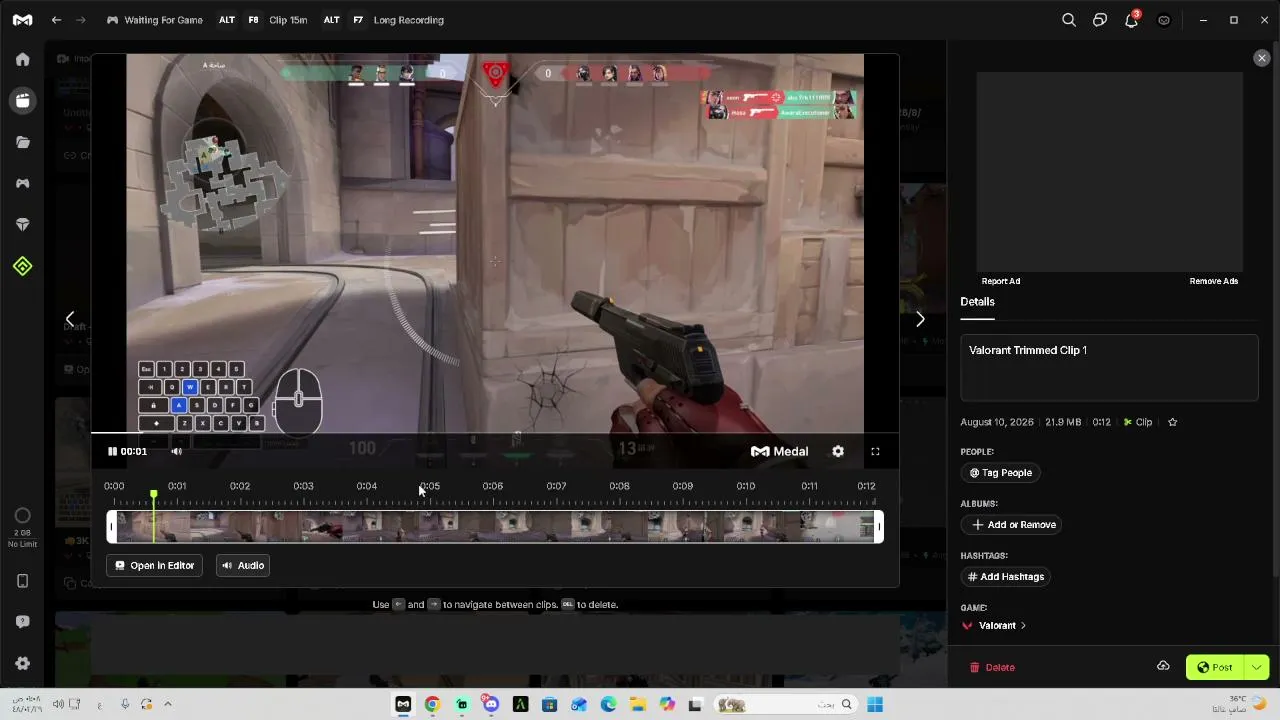Enter fullscreen video mode
This screenshot has width=1280, height=720.
tap(875, 451)
